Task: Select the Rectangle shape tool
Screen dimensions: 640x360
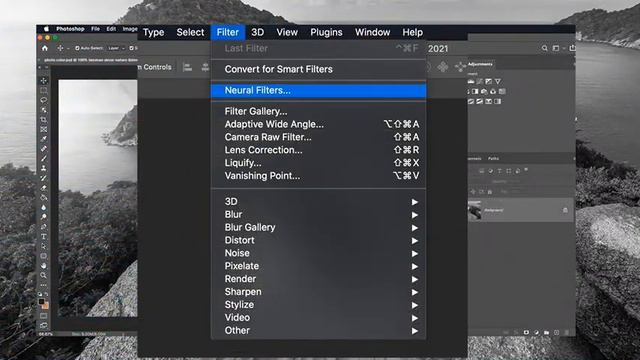Action: tap(44, 256)
